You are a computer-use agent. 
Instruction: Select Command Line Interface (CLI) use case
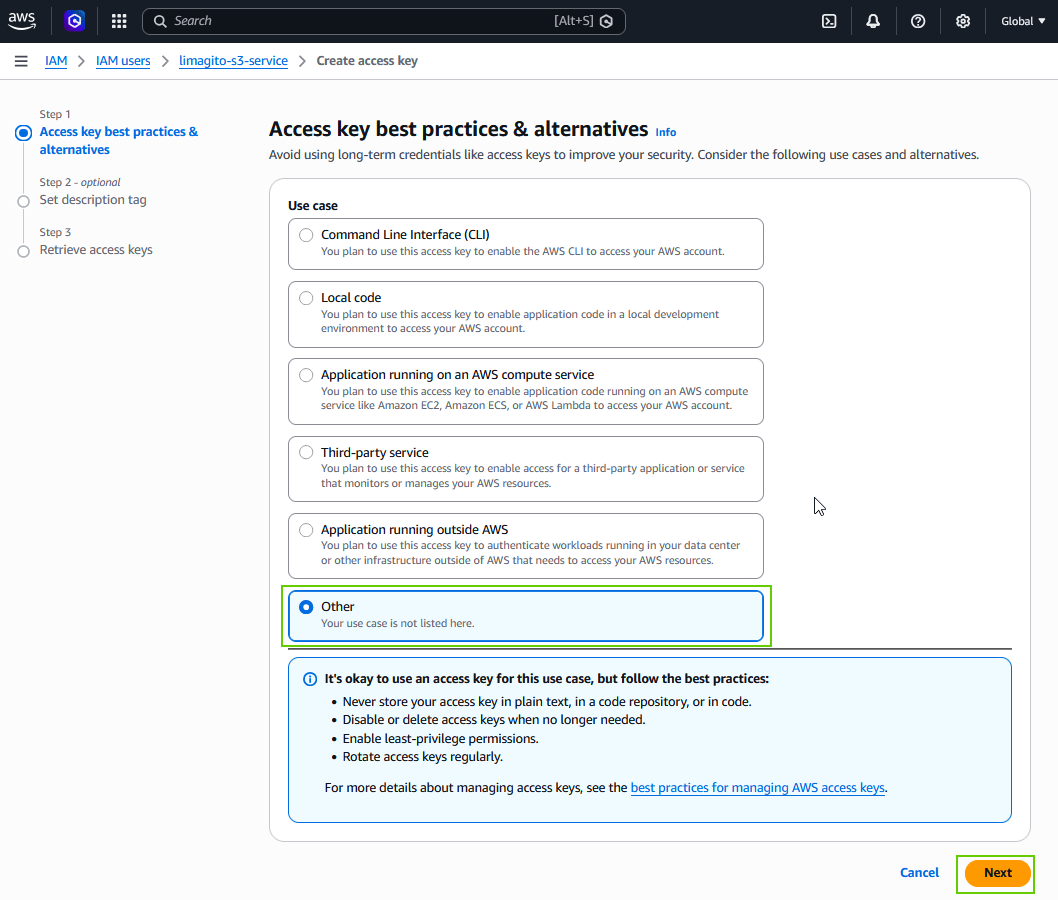pyautogui.click(x=526, y=244)
